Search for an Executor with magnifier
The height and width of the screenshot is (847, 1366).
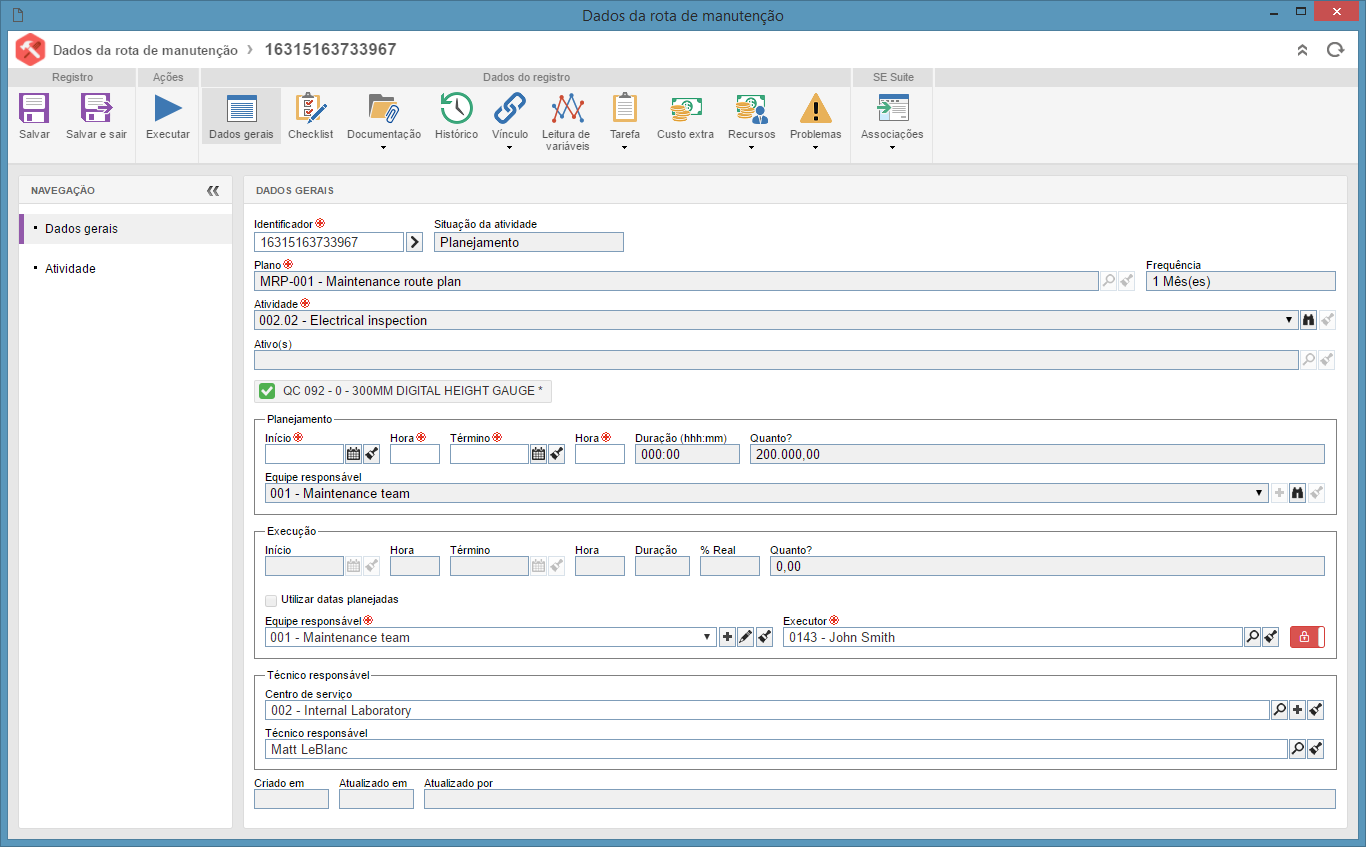[1252, 637]
